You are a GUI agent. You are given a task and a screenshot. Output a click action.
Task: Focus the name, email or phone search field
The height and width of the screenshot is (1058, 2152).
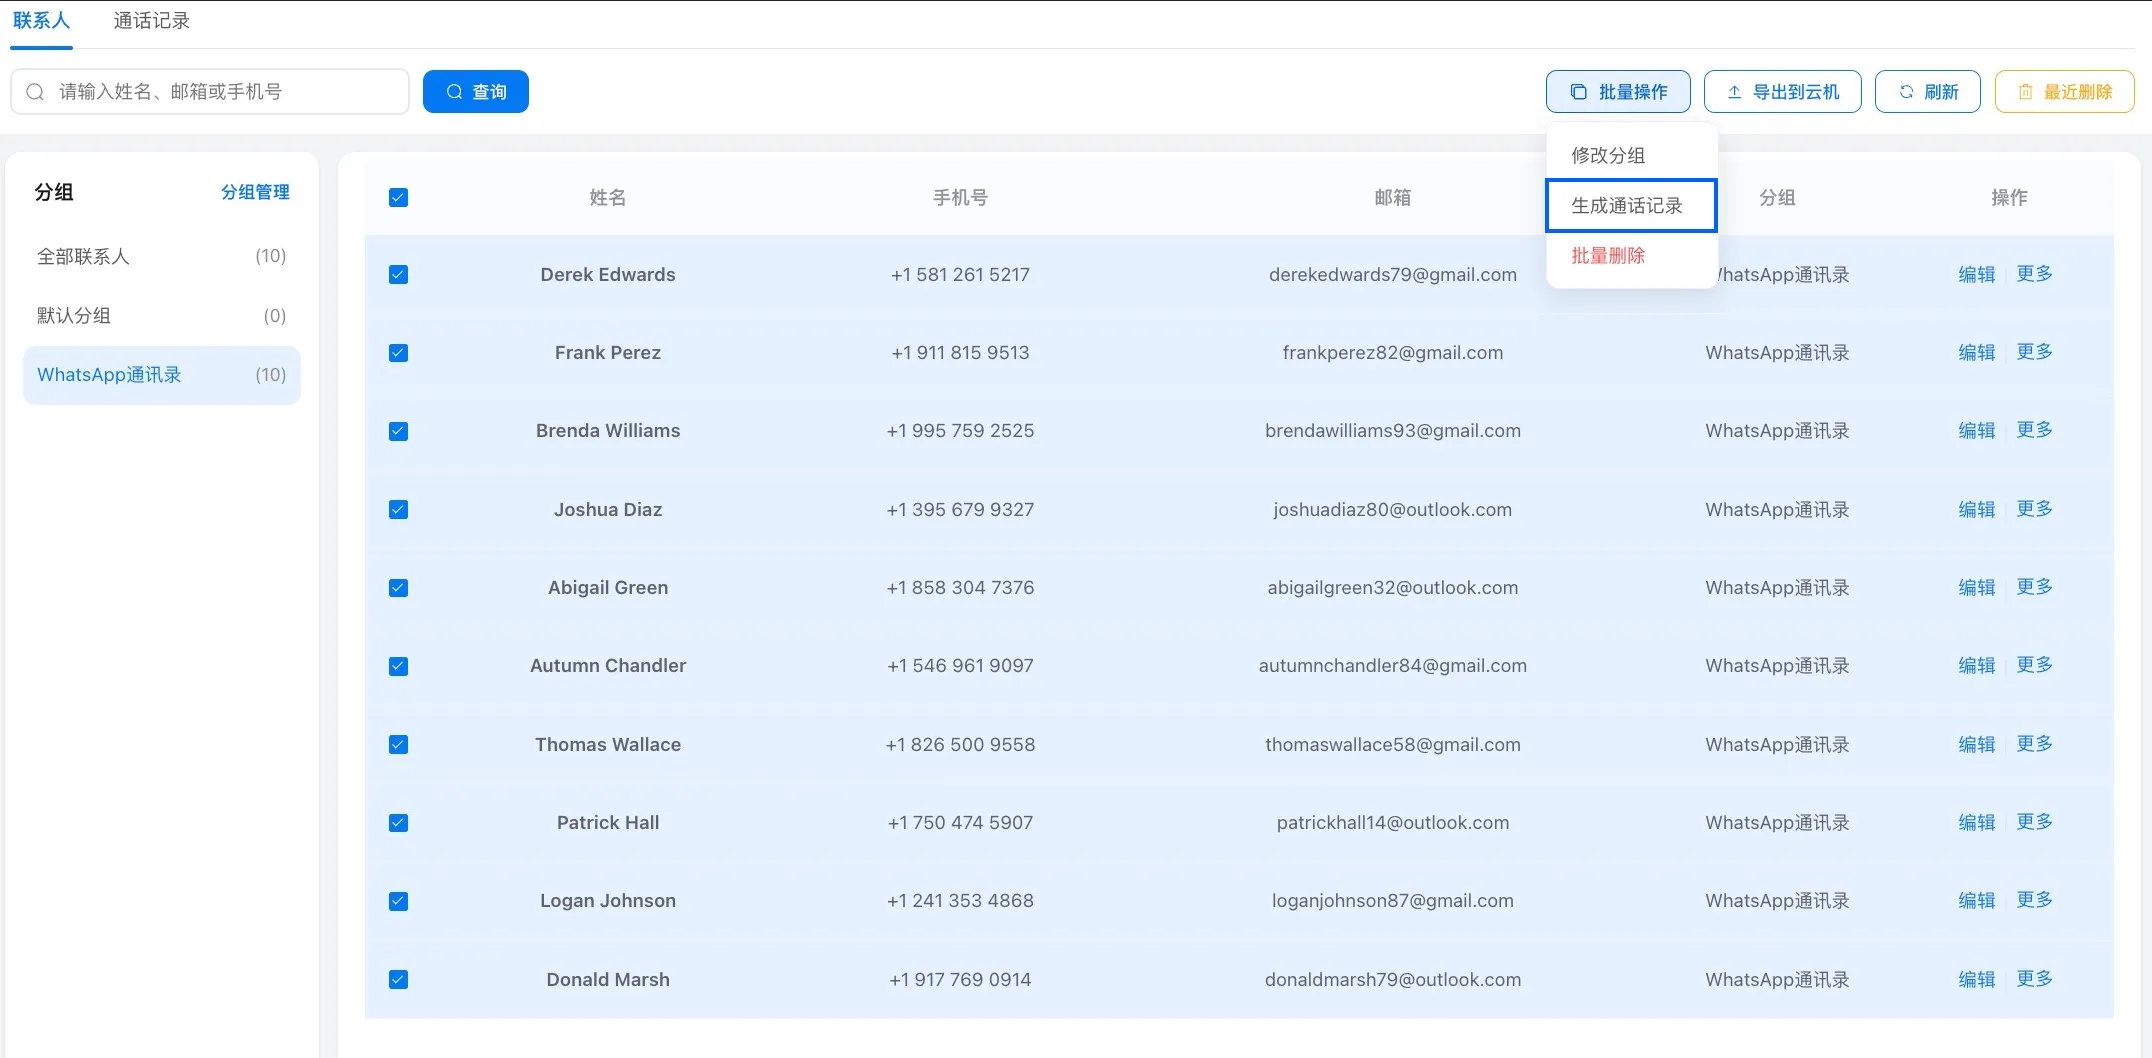point(210,92)
